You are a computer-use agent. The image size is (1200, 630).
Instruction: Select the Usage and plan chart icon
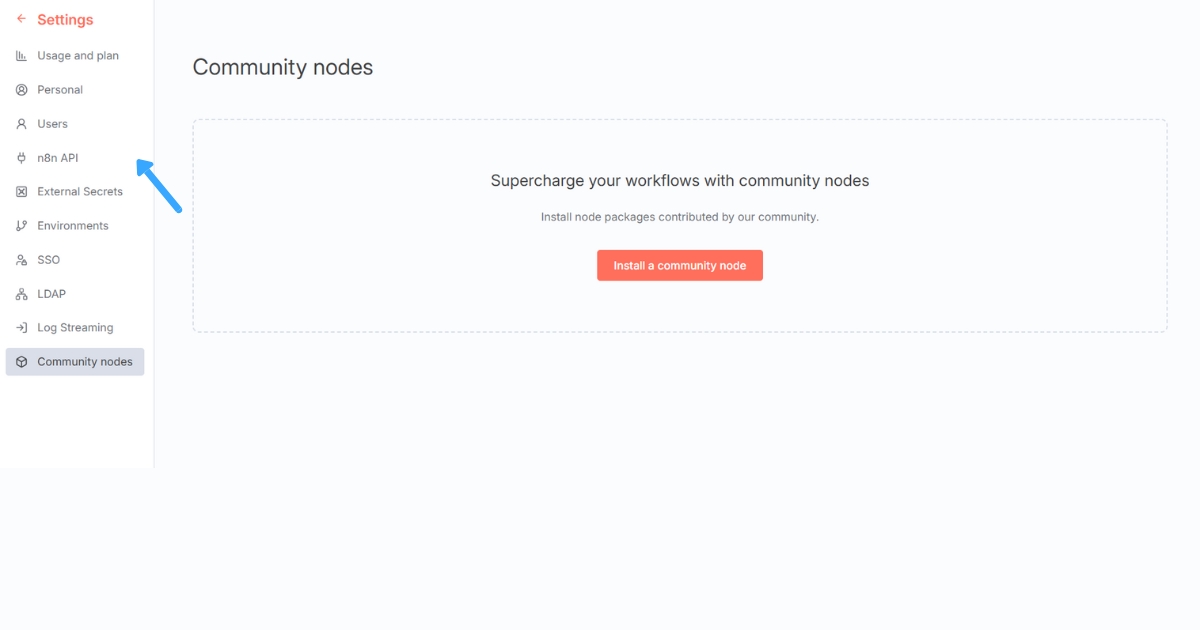(22, 55)
